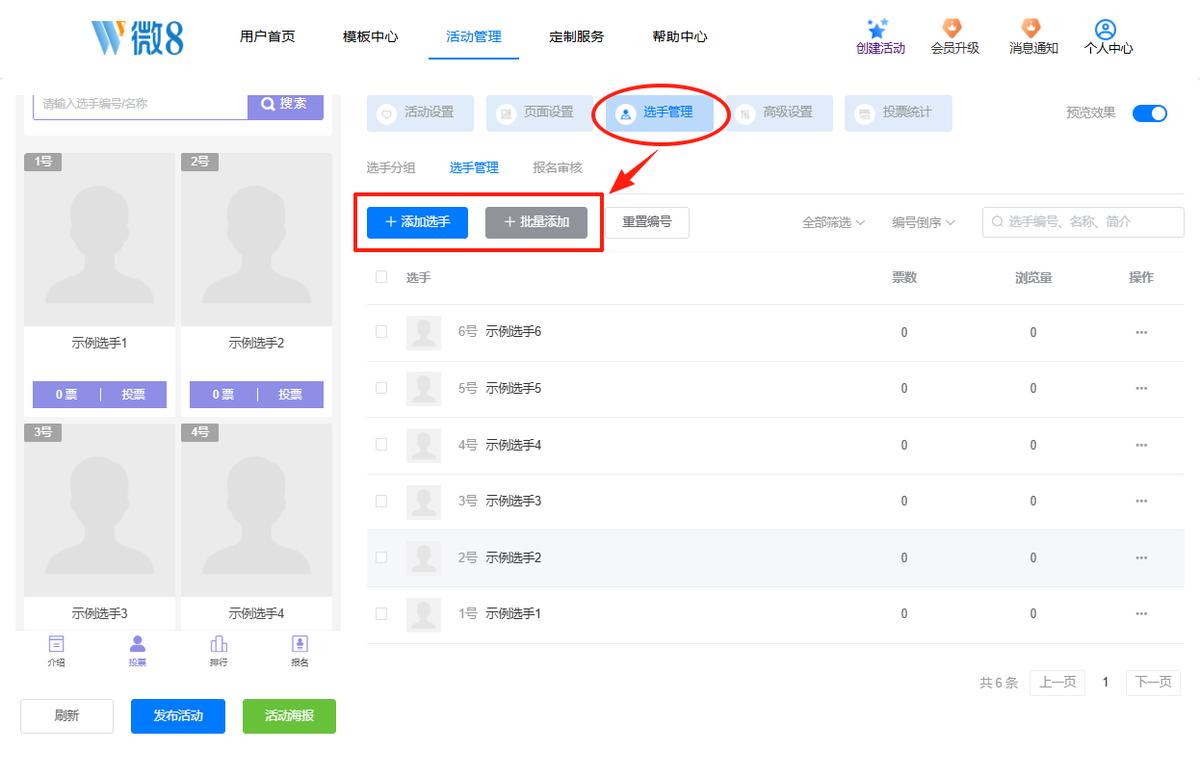Image resolution: width=1200 pixels, height=772 pixels.
Task: Open 个人中心 profile icon
Action: click(x=1105, y=29)
